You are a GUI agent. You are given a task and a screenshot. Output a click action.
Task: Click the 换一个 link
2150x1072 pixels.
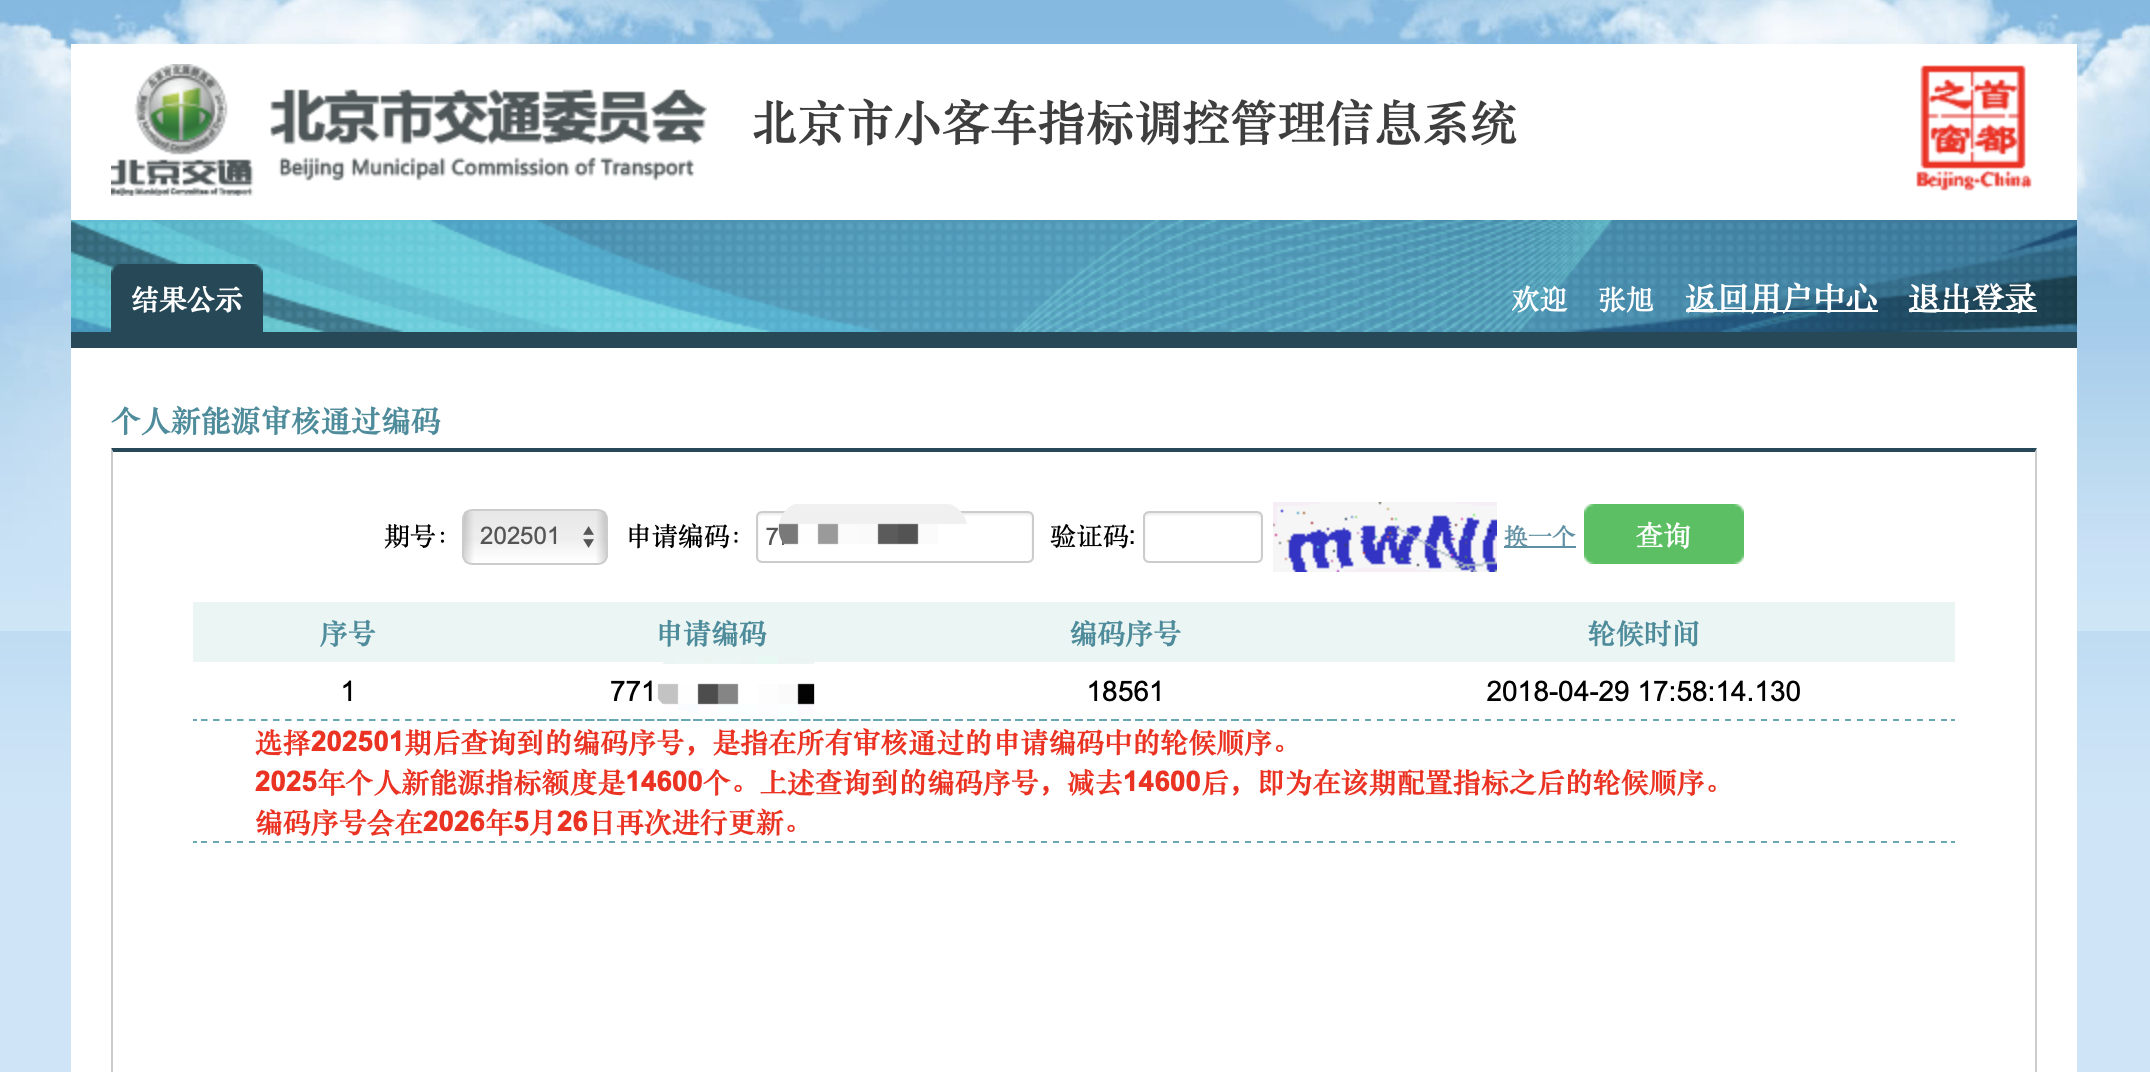(1540, 537)
